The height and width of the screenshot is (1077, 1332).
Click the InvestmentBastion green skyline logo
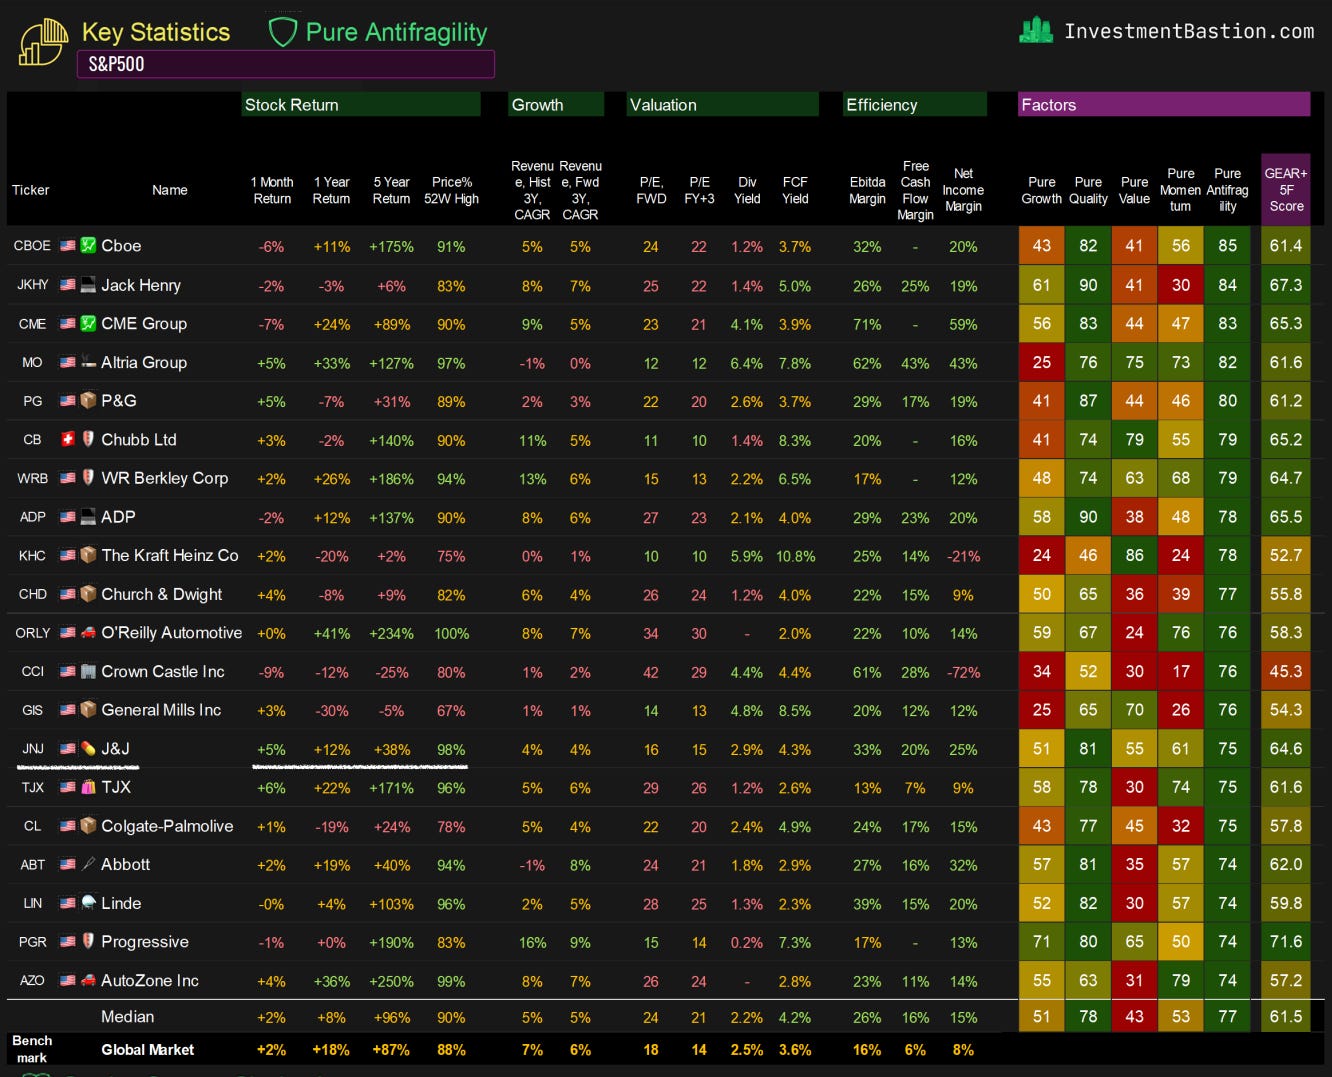pyautogui.click(x=1036, y=30)
